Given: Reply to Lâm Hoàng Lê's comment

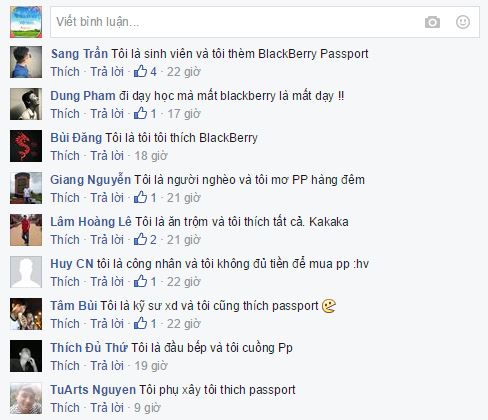Looking at the screenshot, I should (107, 240).
